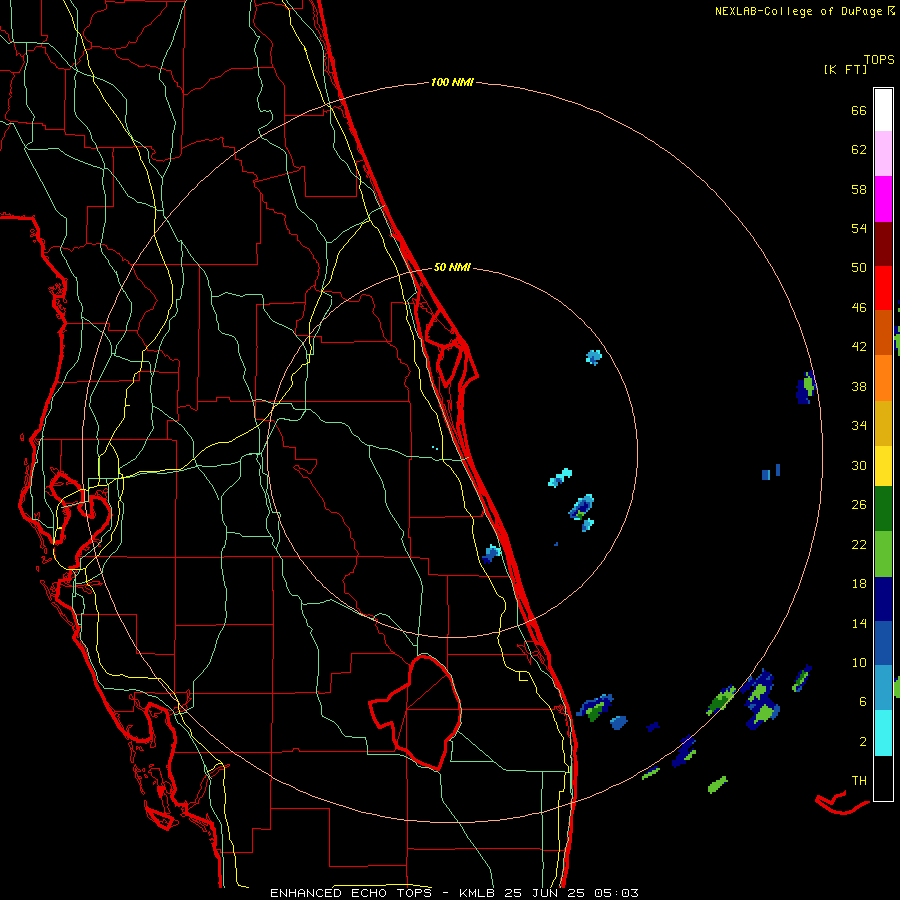Click the "50 NMI" range ring label
The width and height of the screenshot is (900, 900).
(x=452, y=267)
